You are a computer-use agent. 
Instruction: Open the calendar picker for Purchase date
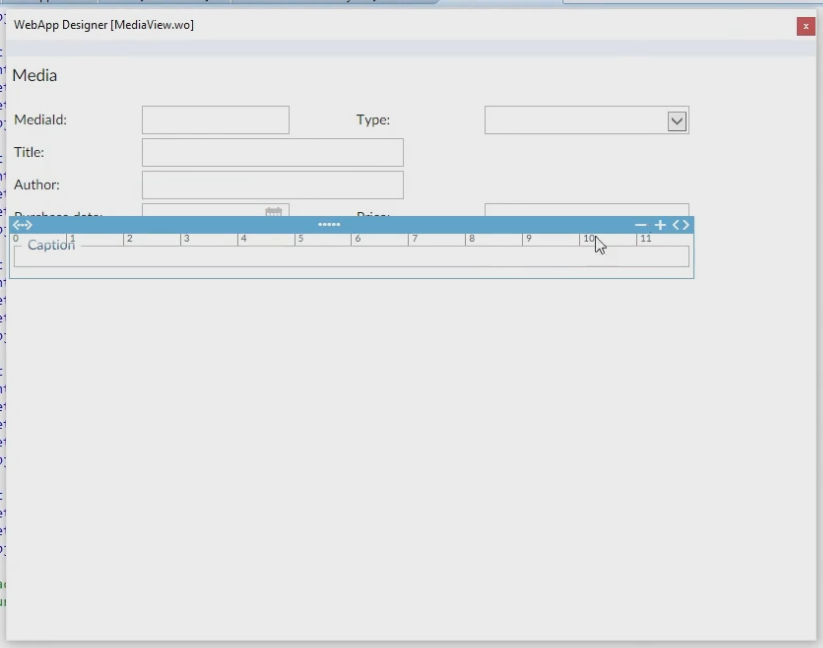(273, 211)
